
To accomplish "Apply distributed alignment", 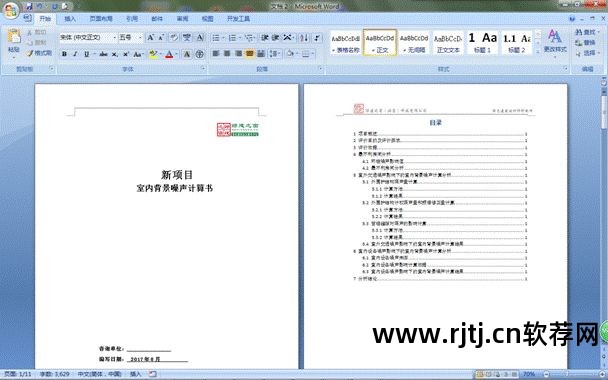I will (x=261, y=54).
